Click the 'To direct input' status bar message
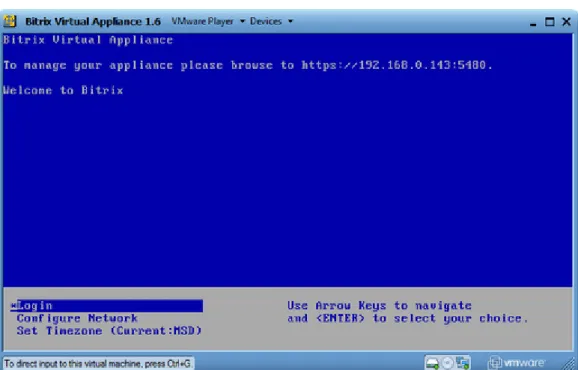Viewport: 578px width, 370px height. click(98, 364)
